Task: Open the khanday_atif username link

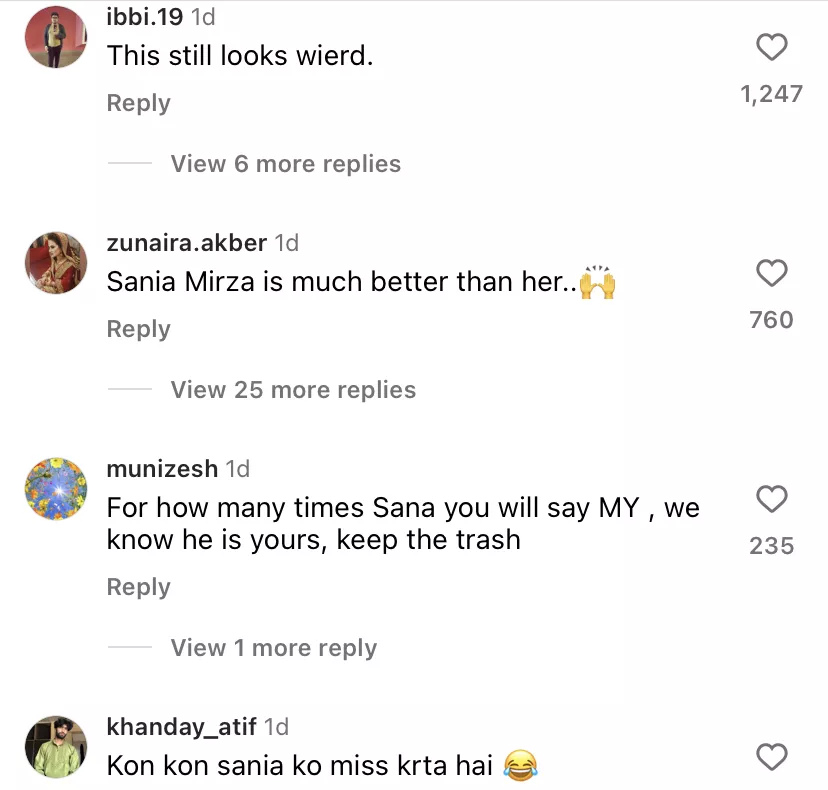Action: pyautogui.click(x=182, y=727)
